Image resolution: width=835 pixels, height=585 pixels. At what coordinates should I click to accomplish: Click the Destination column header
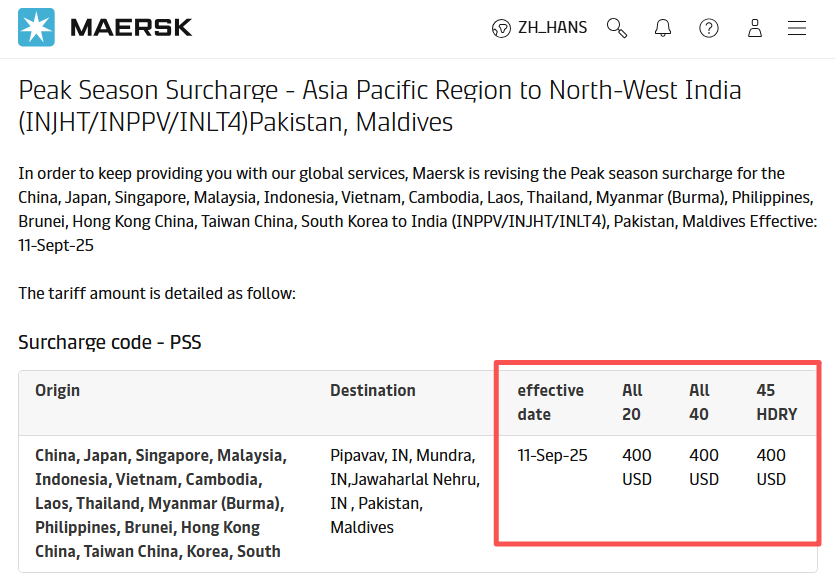coord(373,390)
